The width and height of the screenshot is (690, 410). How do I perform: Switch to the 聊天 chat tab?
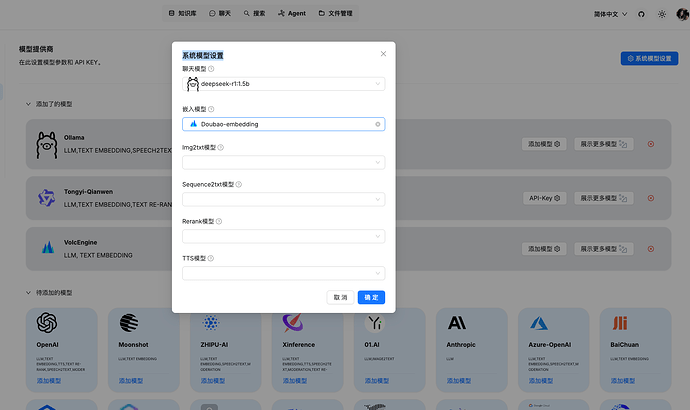tap(220, 13)
